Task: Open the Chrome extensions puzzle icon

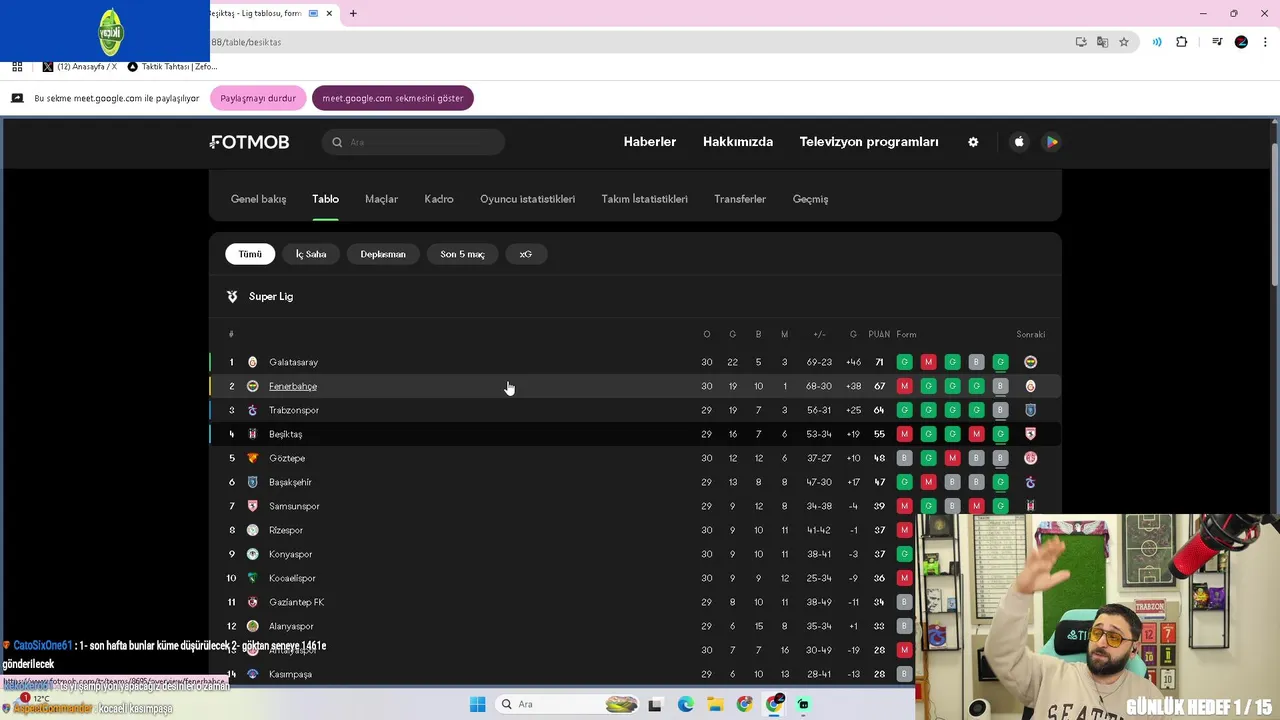Action: tap(1181, 42)
